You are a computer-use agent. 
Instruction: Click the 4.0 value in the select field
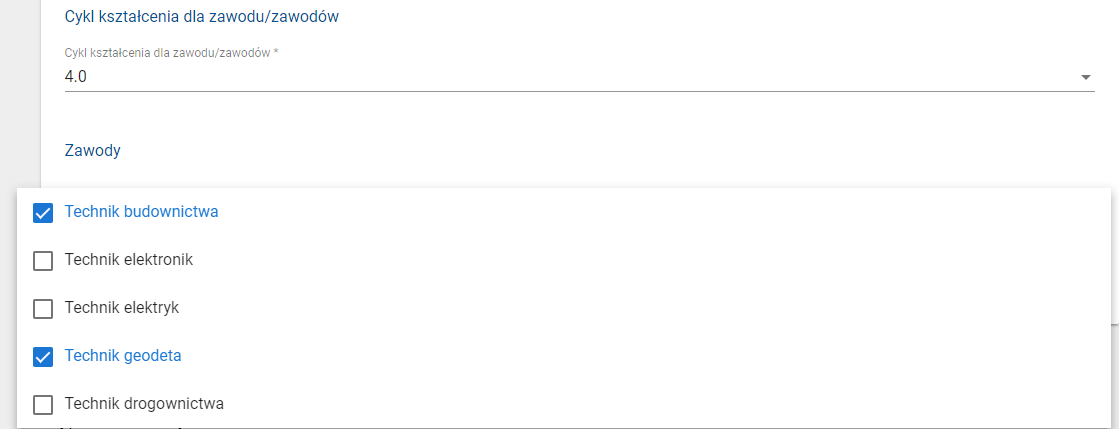click(x=76, y=76)
